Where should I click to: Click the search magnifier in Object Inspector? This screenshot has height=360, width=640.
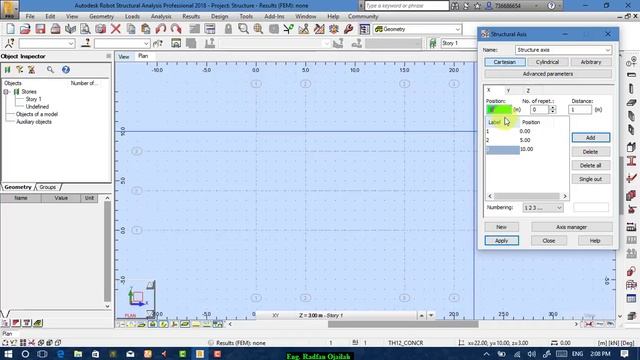pyautogui.click(x=50, y=70)
